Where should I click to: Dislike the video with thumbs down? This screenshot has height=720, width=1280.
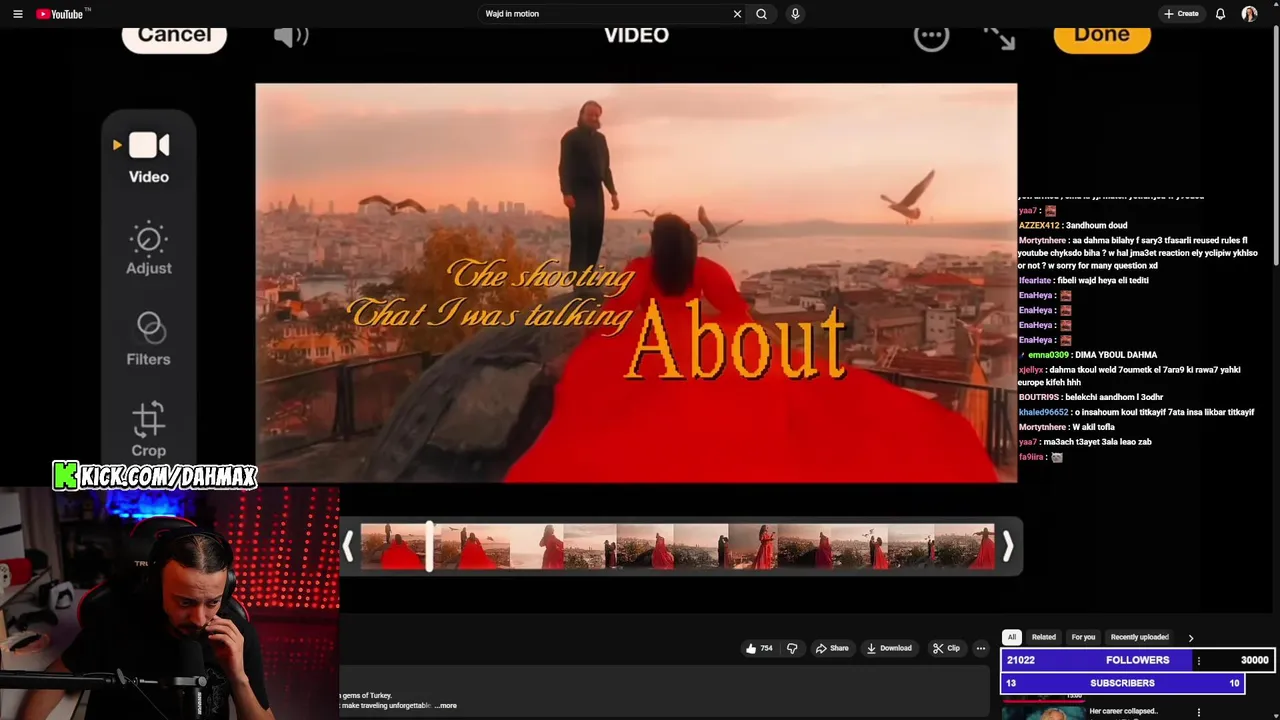(x=792, y=648)
